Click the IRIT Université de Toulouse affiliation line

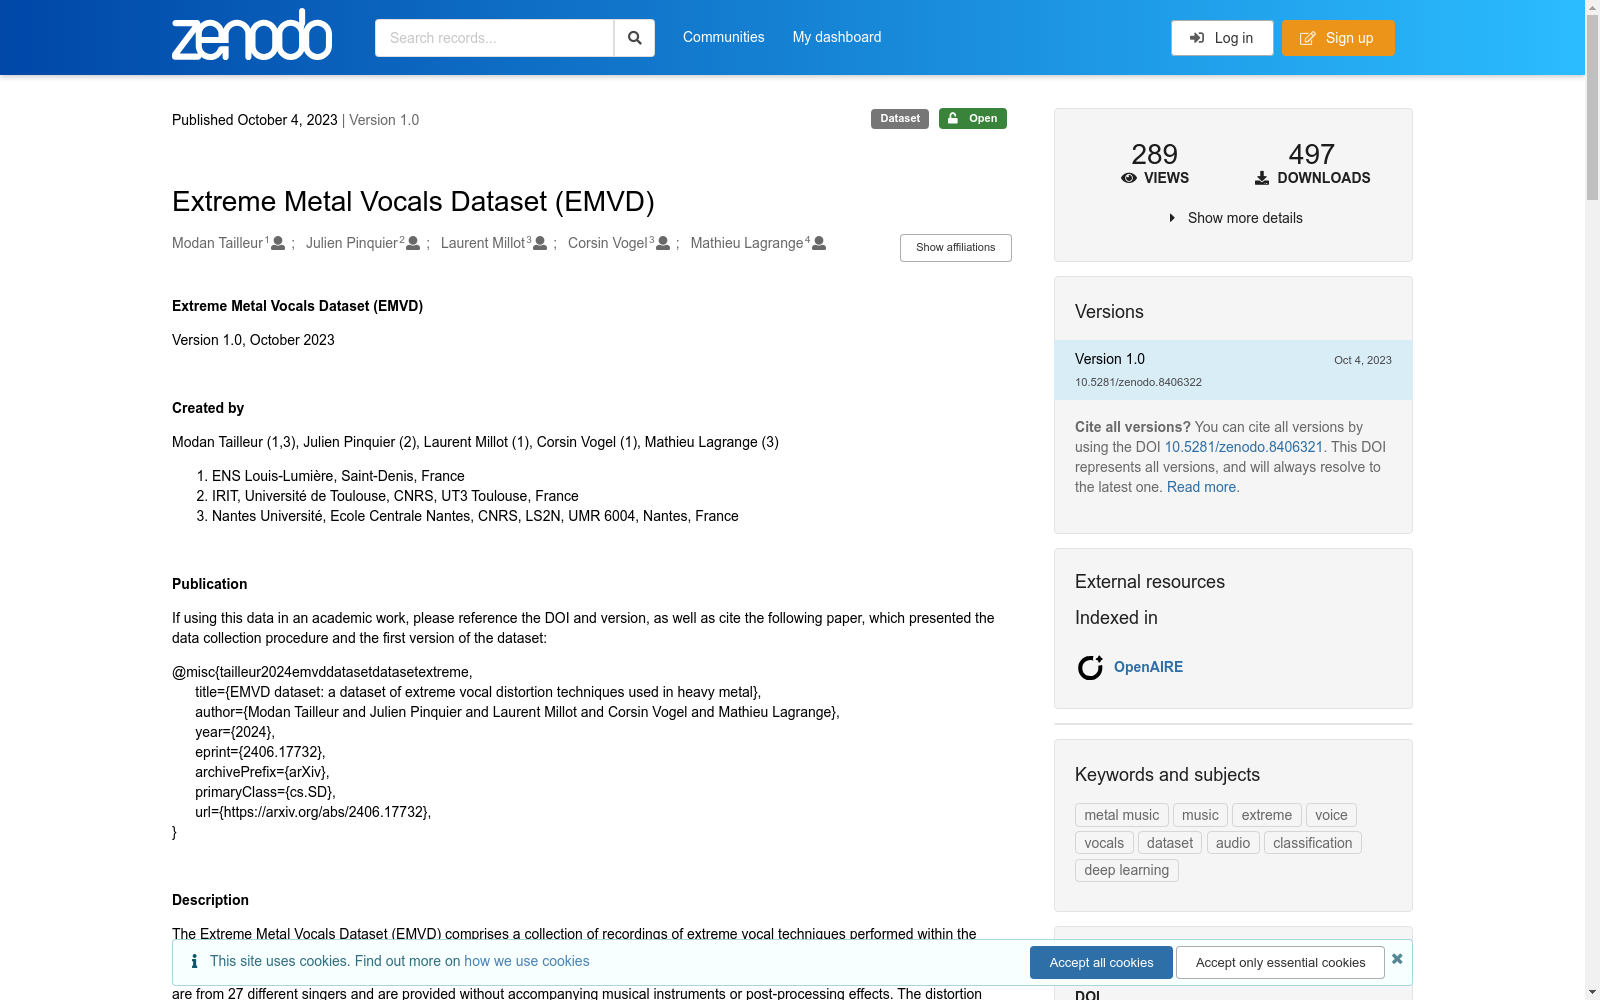coord(395,496)
